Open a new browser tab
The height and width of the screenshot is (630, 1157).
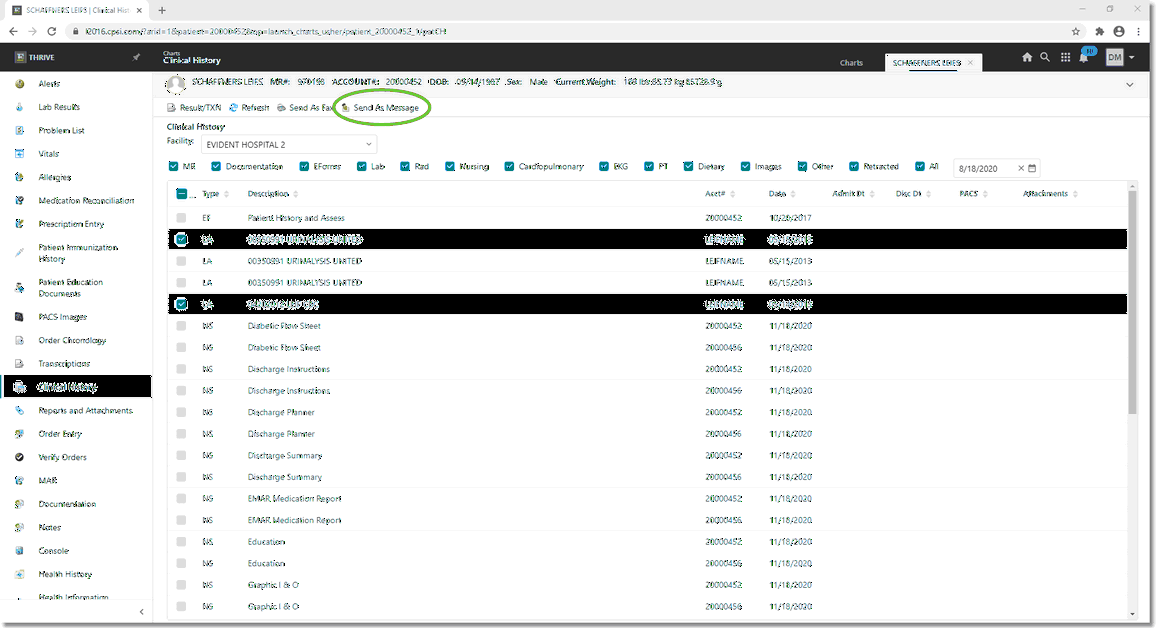162,10
